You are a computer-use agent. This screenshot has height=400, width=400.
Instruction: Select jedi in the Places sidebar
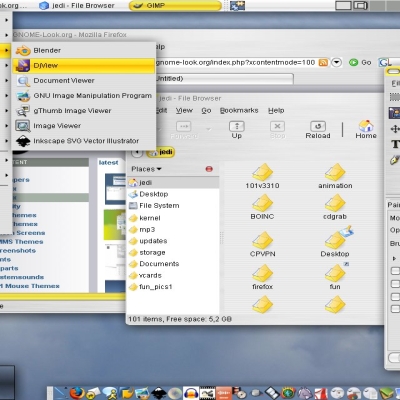(x=173, y=183)
